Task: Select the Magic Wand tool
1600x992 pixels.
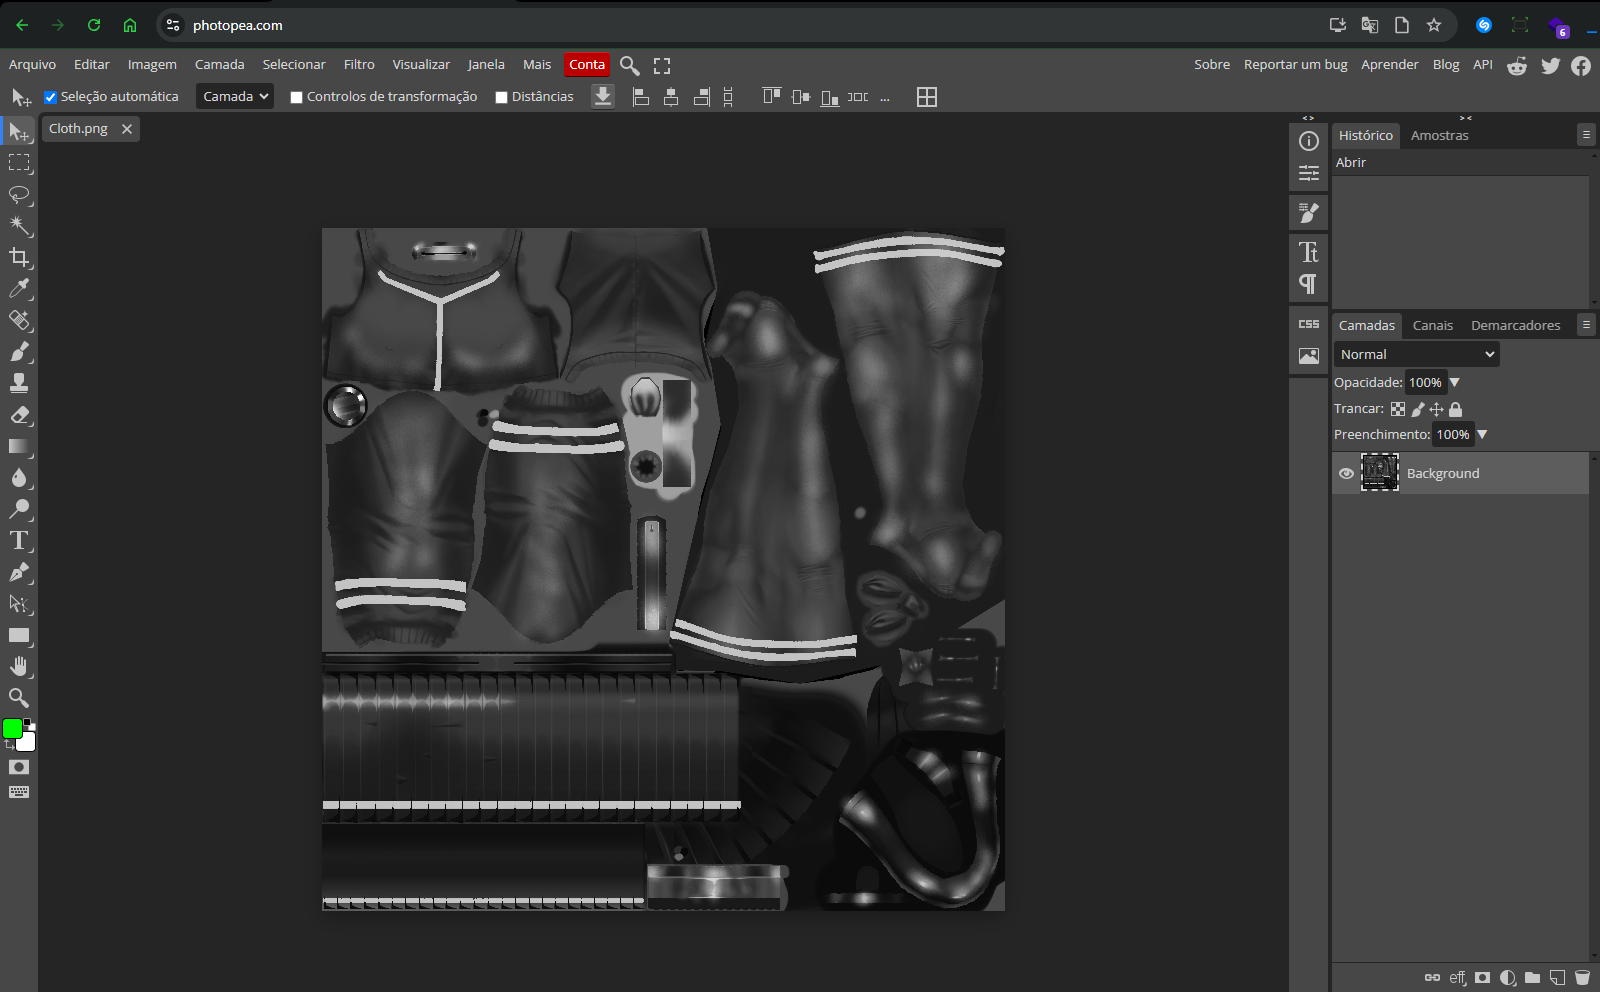Action: coord(19,226)
